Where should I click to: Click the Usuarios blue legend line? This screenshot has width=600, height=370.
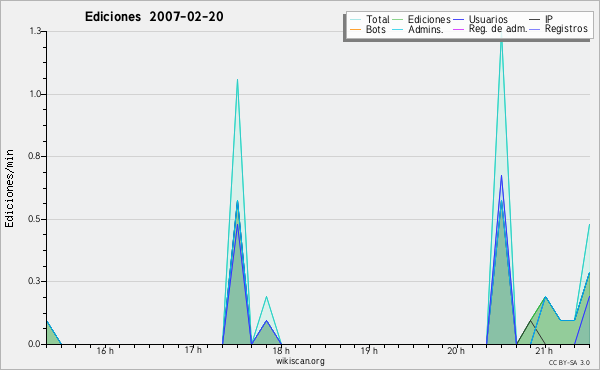[x=458, y=20]
